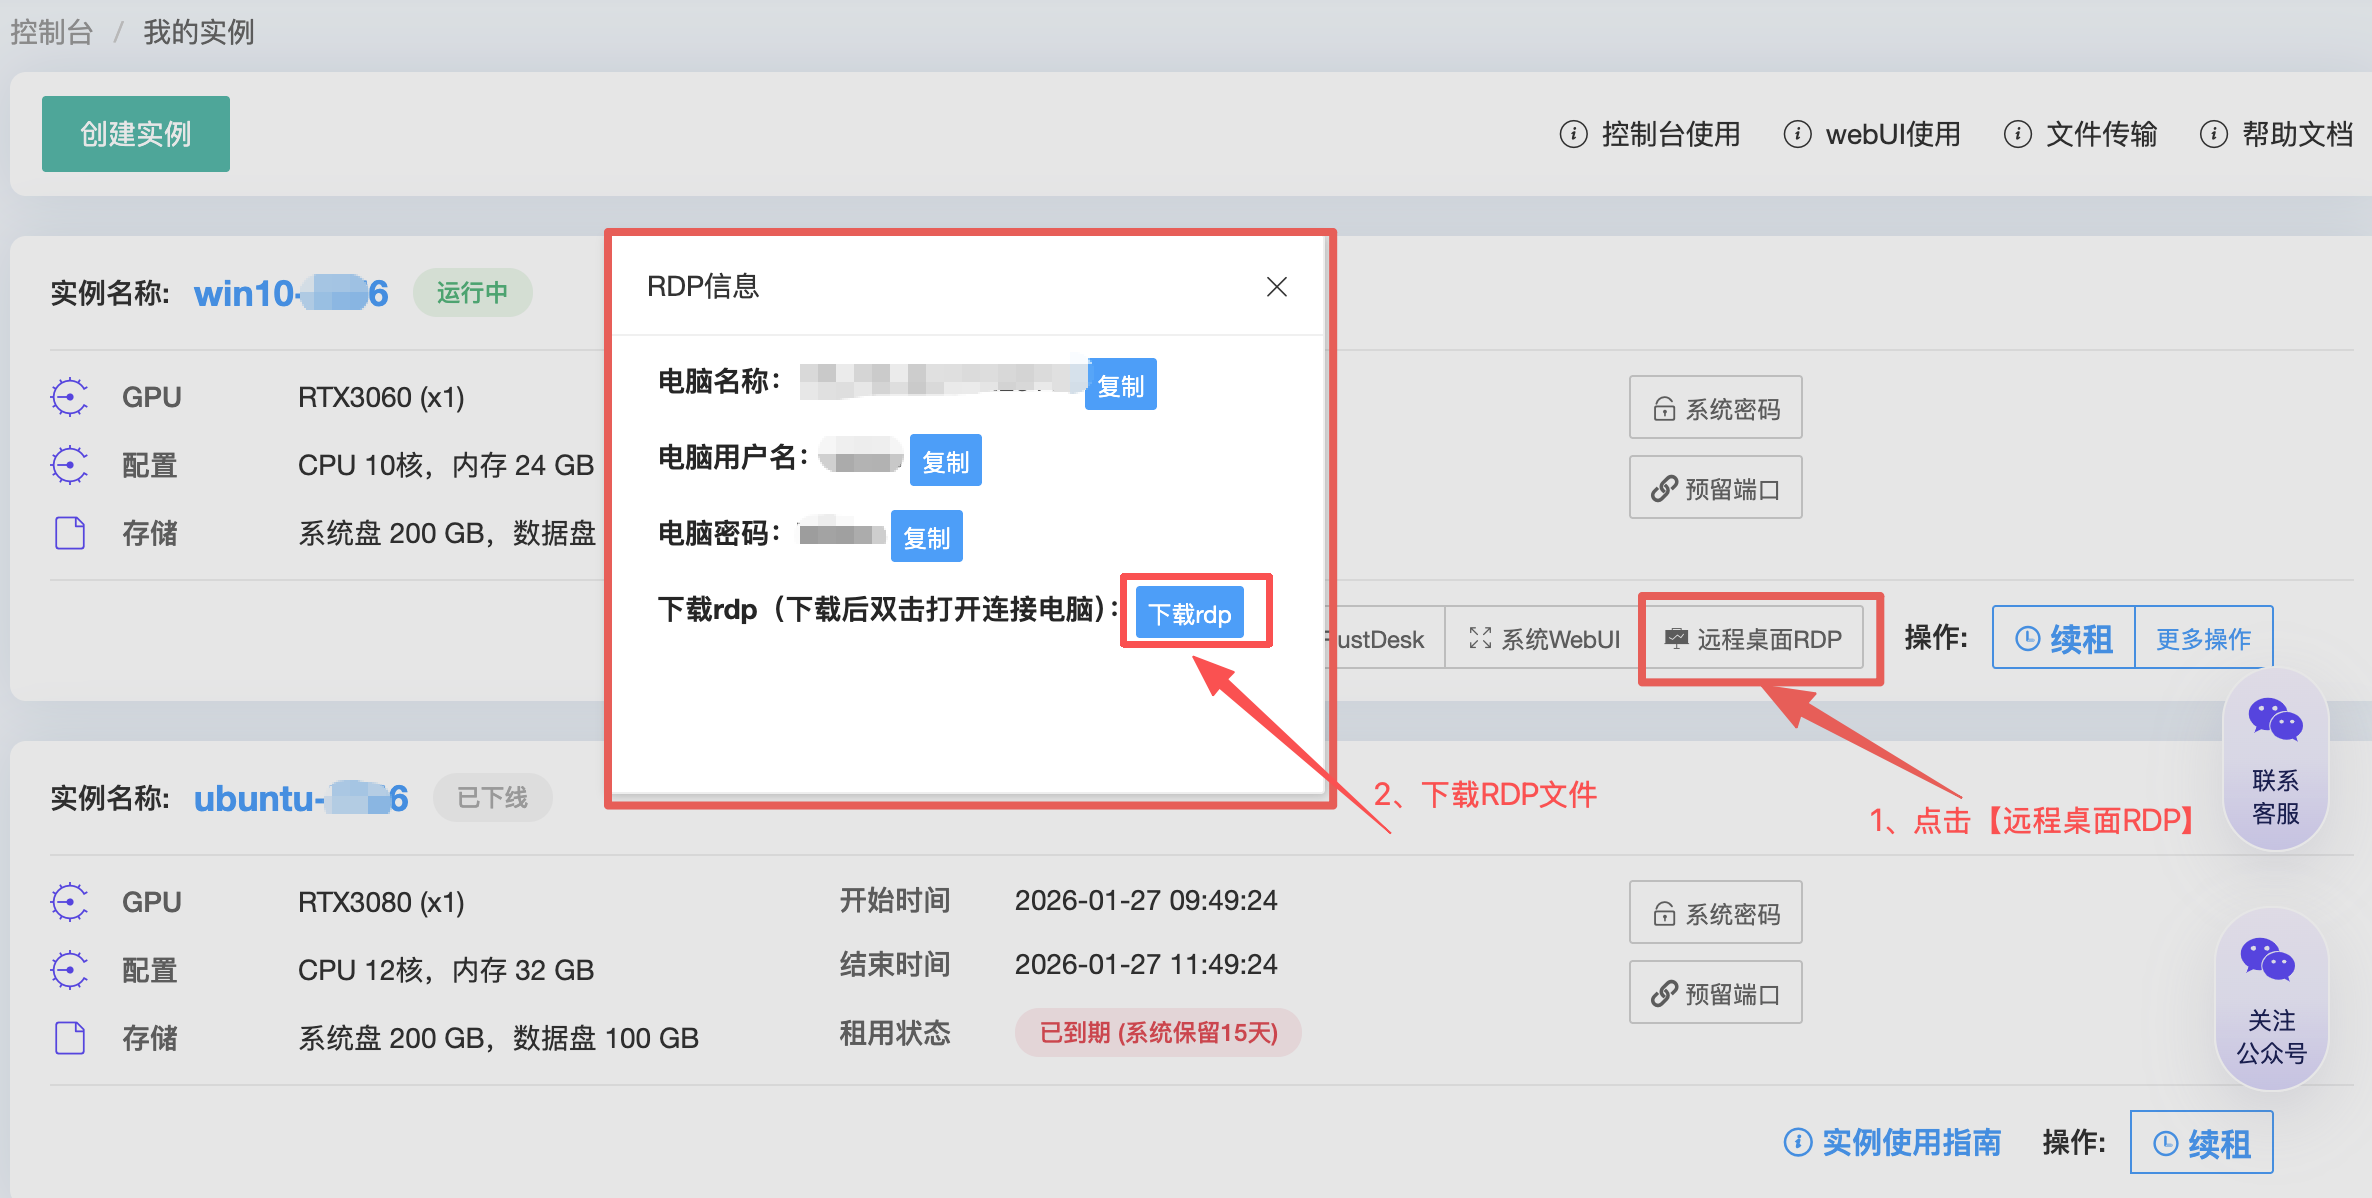Navigate to 控制台 breadcrumb

coord(52,32)
